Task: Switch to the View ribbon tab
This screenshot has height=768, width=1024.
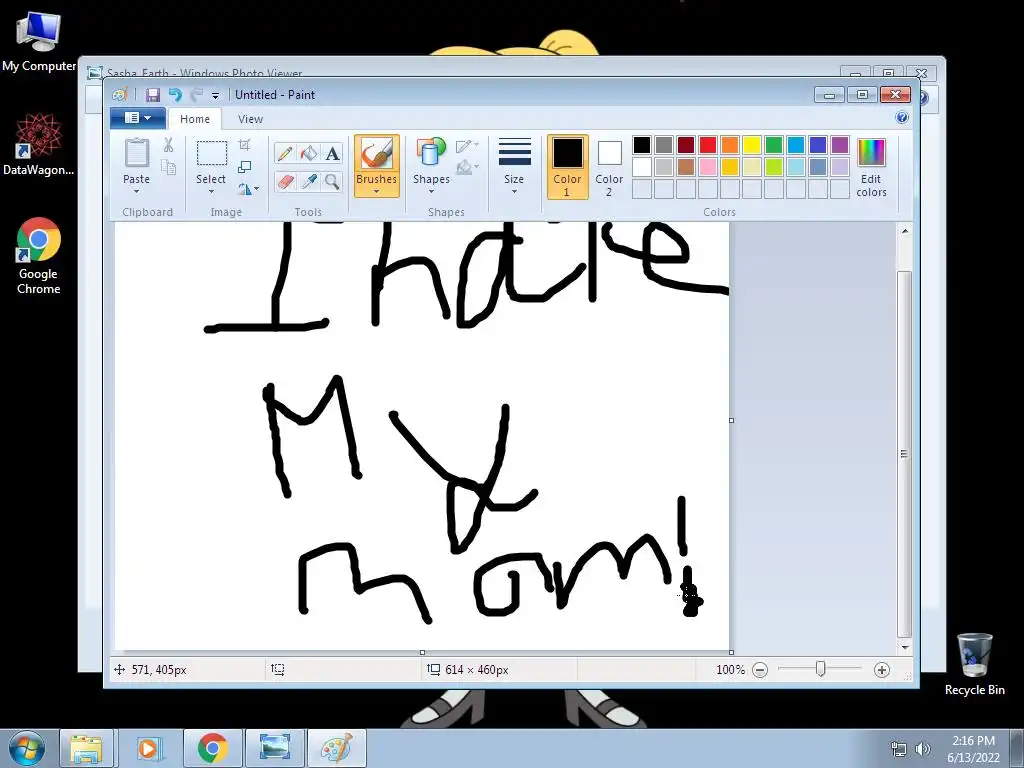Action: pyautogui.click(x=250, y=119)
